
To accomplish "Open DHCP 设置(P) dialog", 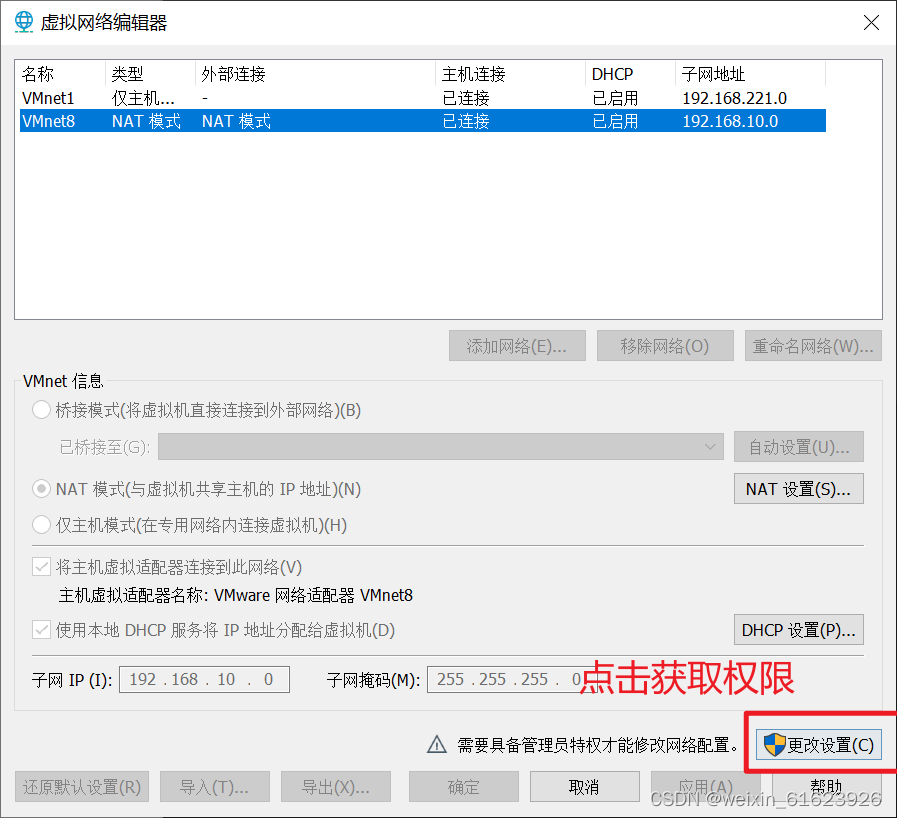I will (x=799, y=630).
